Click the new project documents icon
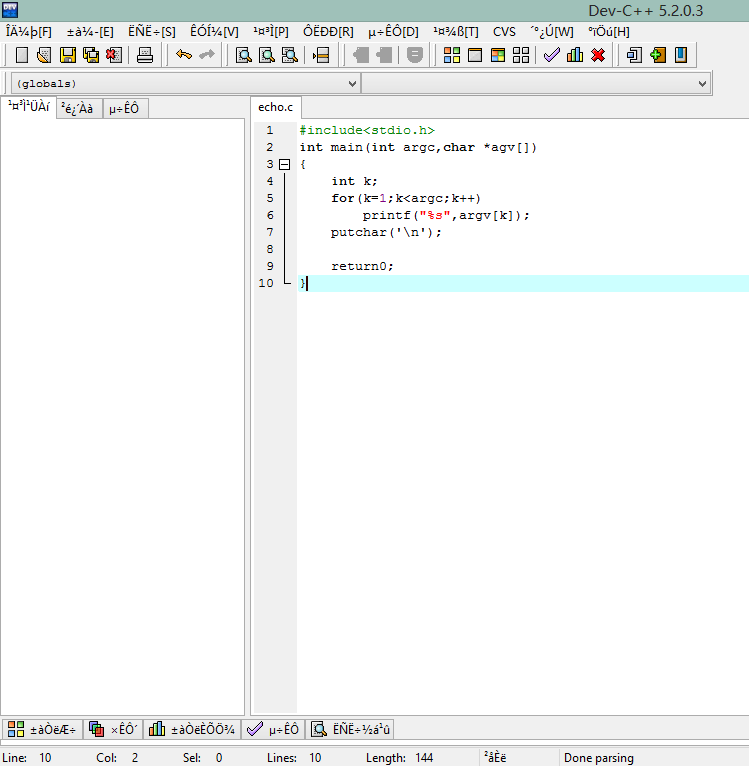Viewport: 749px width, 766px height. coord(634,55)
